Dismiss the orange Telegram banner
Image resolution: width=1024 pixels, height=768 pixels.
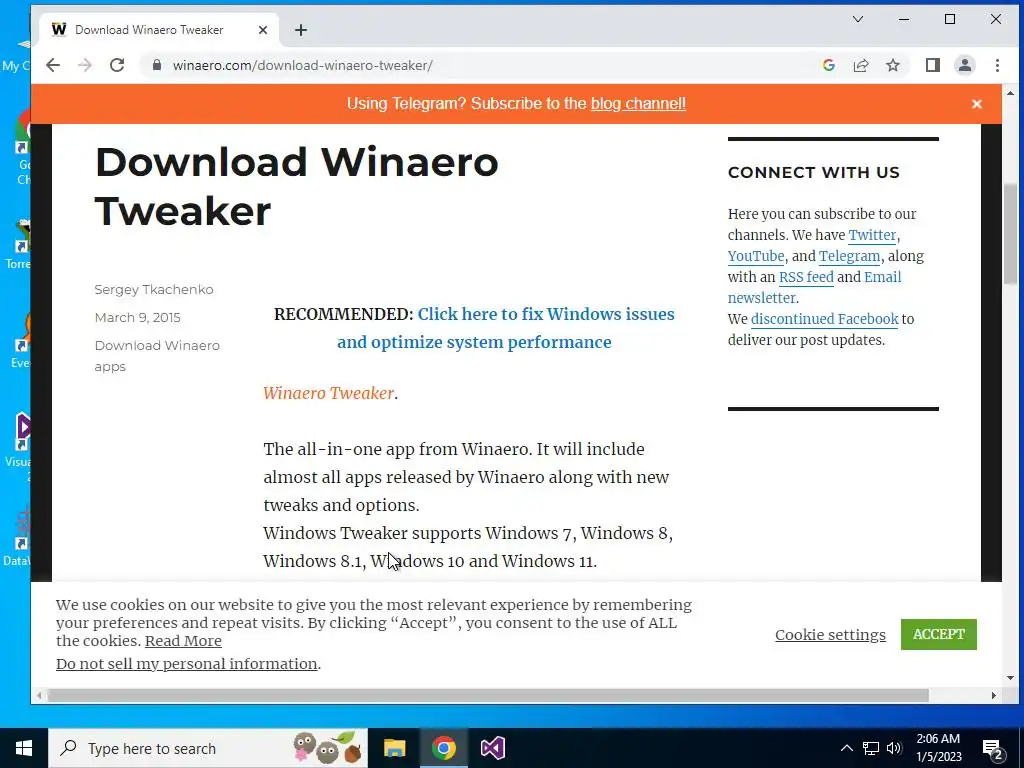[x=977, y=104]
